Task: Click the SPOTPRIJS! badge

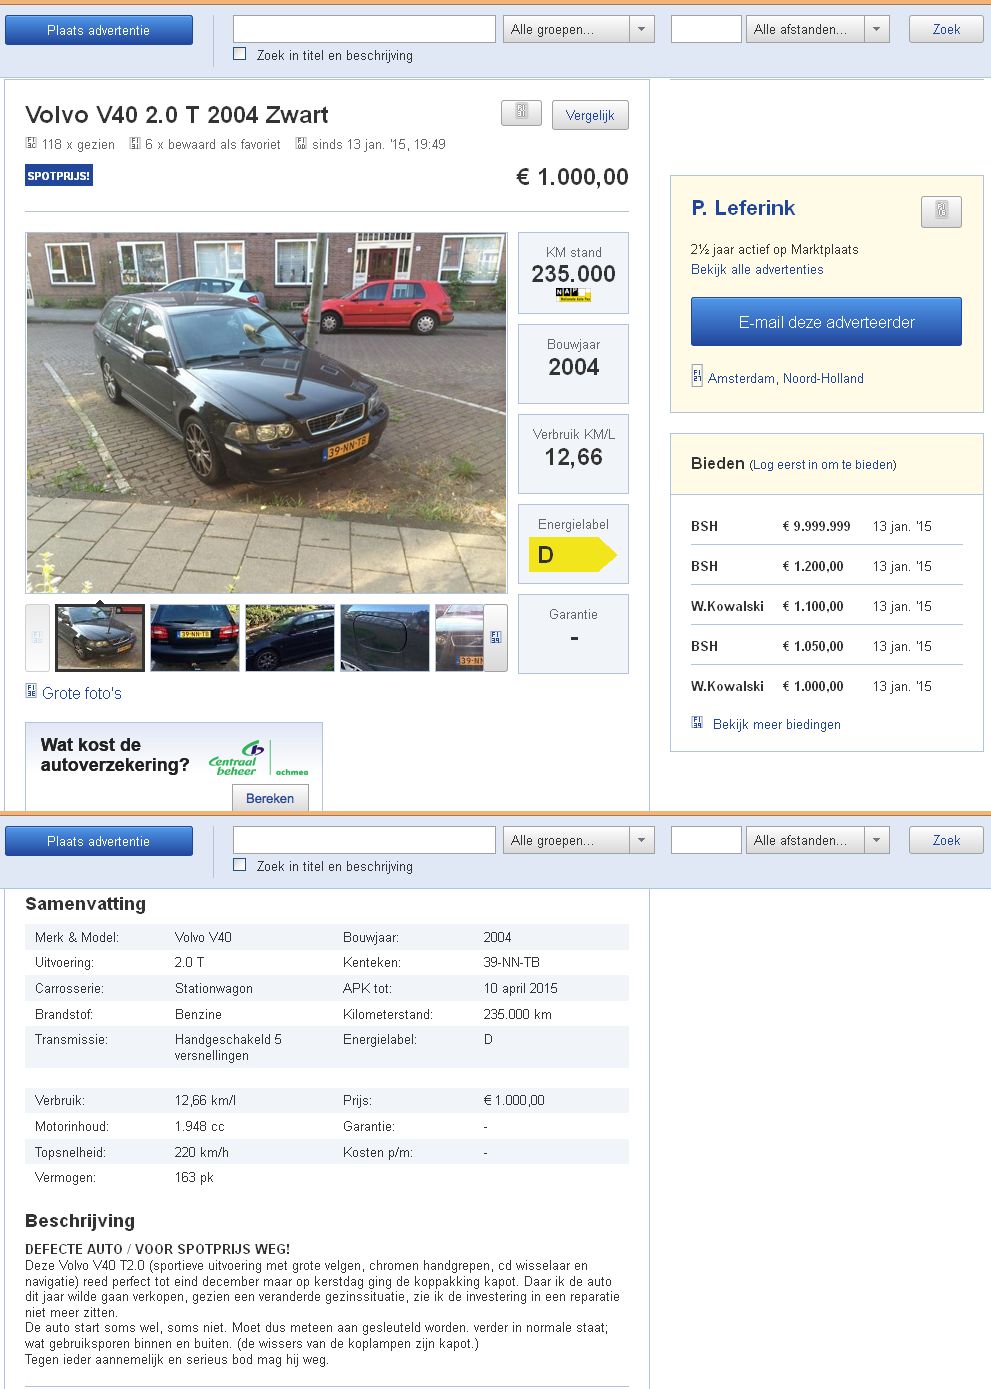Action: pyautogui.click(x=59, y=176)
